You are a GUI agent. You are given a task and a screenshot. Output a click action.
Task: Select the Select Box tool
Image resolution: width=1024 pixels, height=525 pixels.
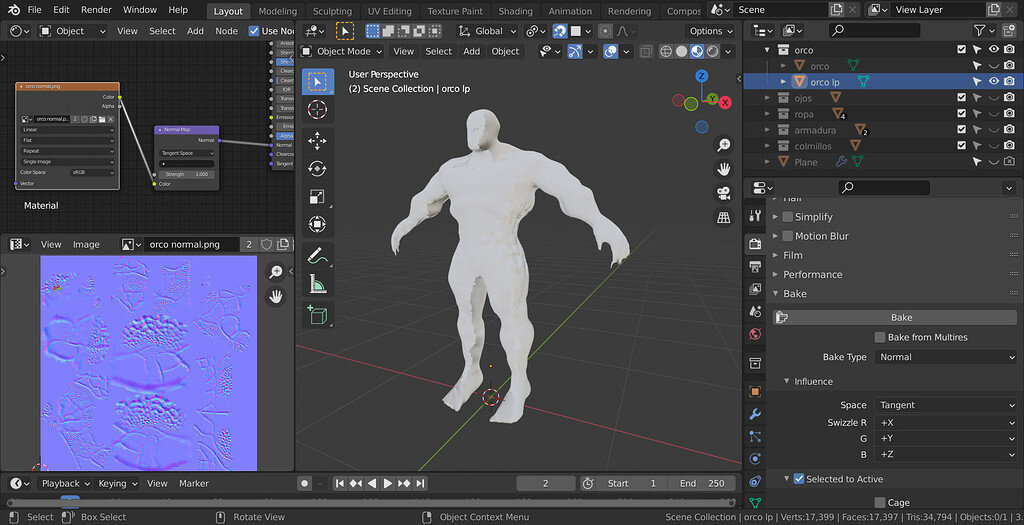coord(318,82)
